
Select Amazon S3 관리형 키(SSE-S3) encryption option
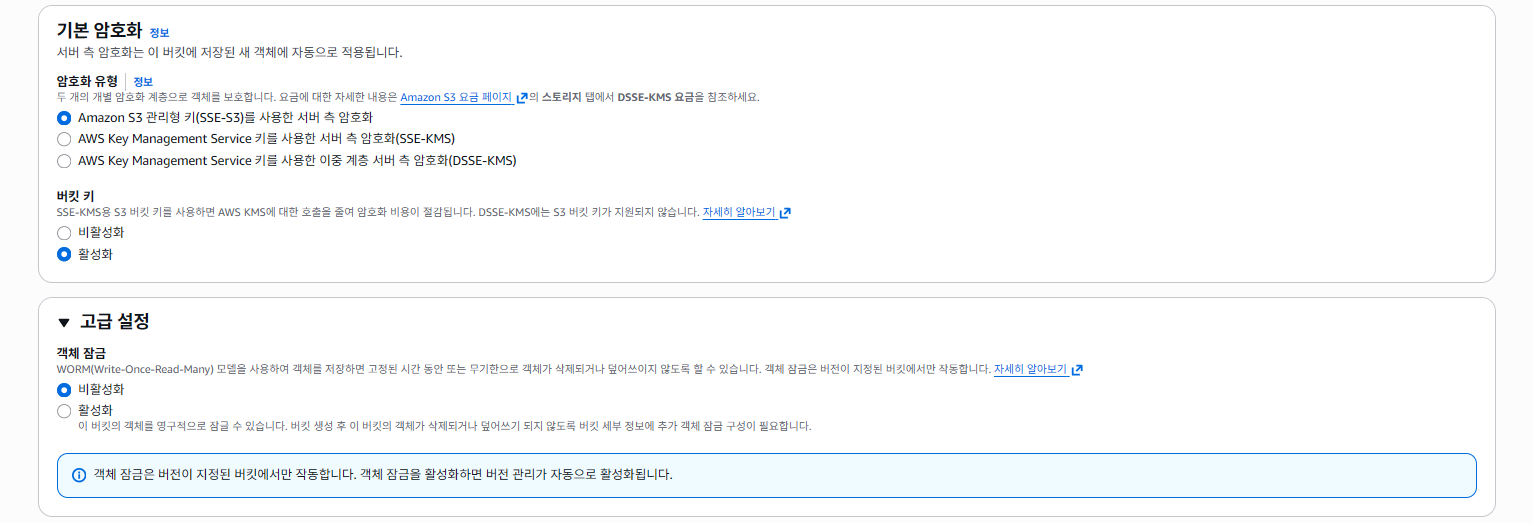coord(64,118)
